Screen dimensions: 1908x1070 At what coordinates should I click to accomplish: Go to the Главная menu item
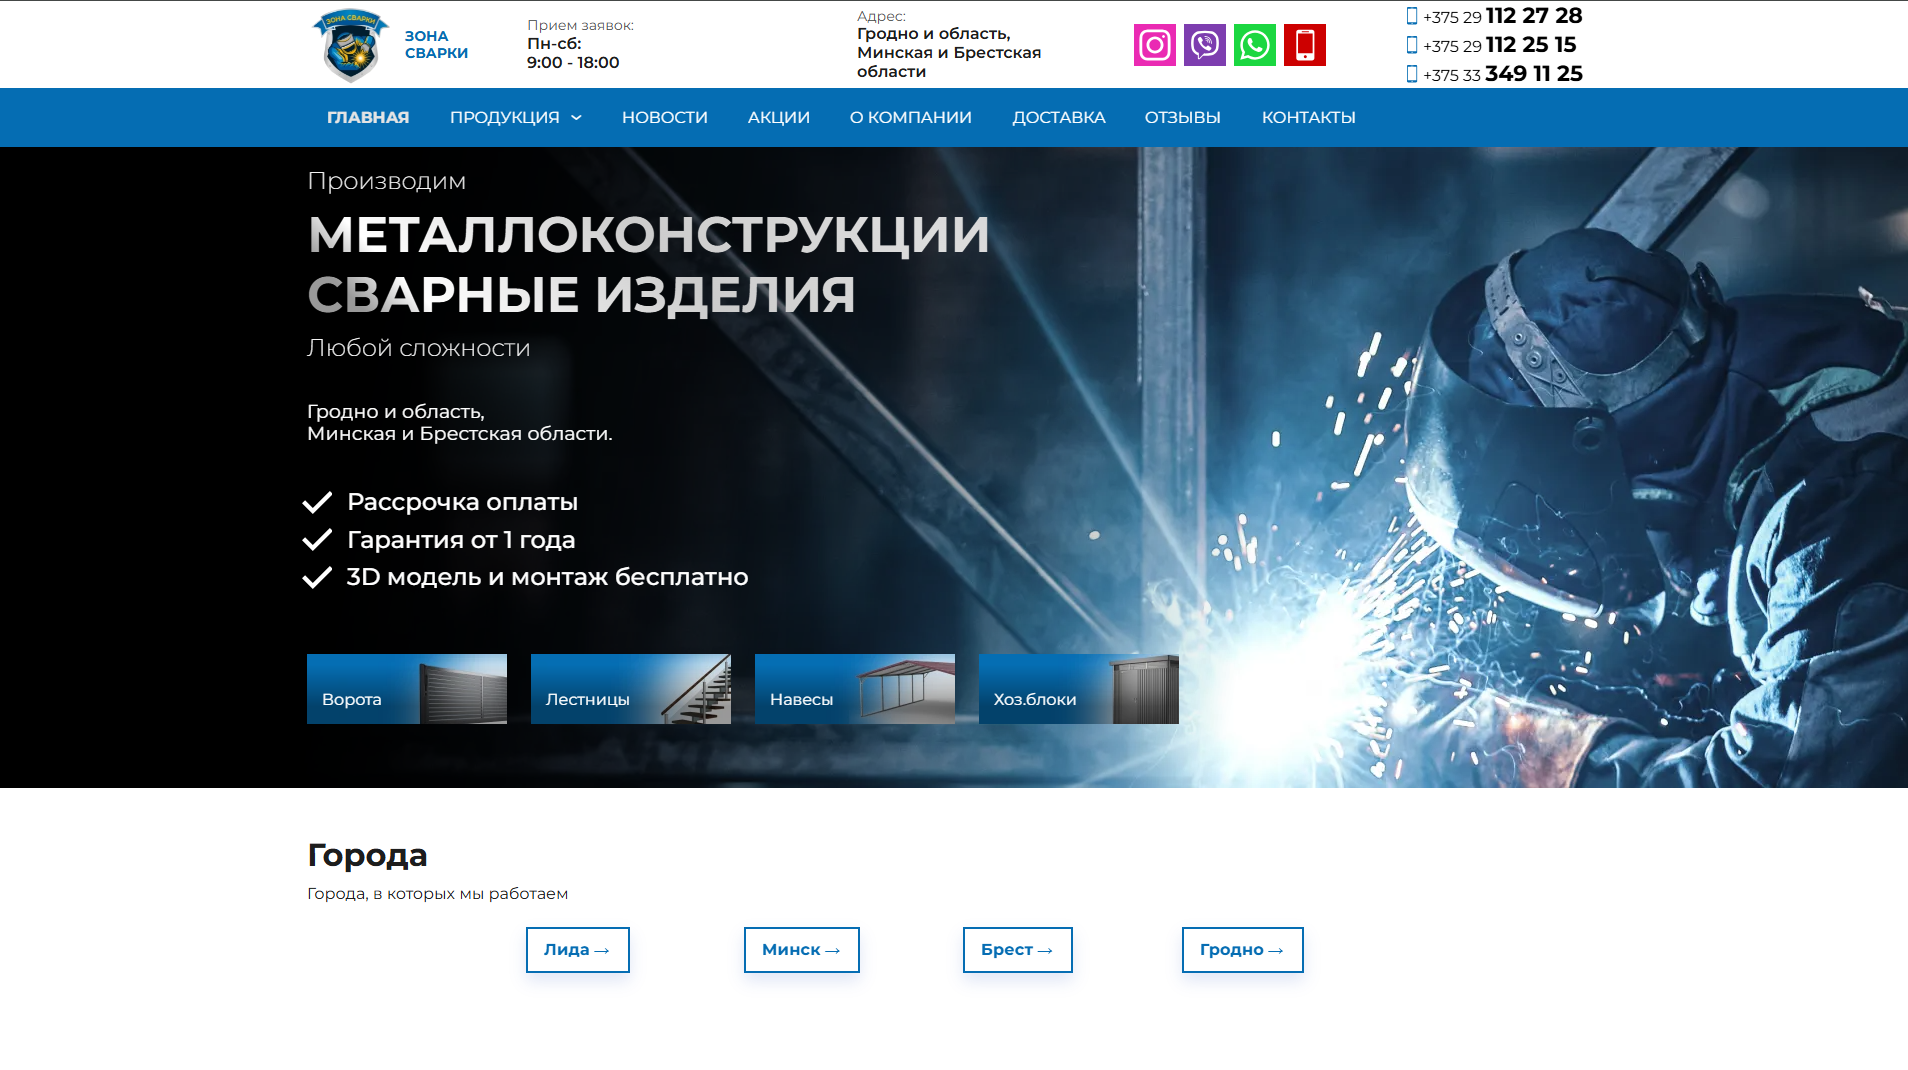368,118
